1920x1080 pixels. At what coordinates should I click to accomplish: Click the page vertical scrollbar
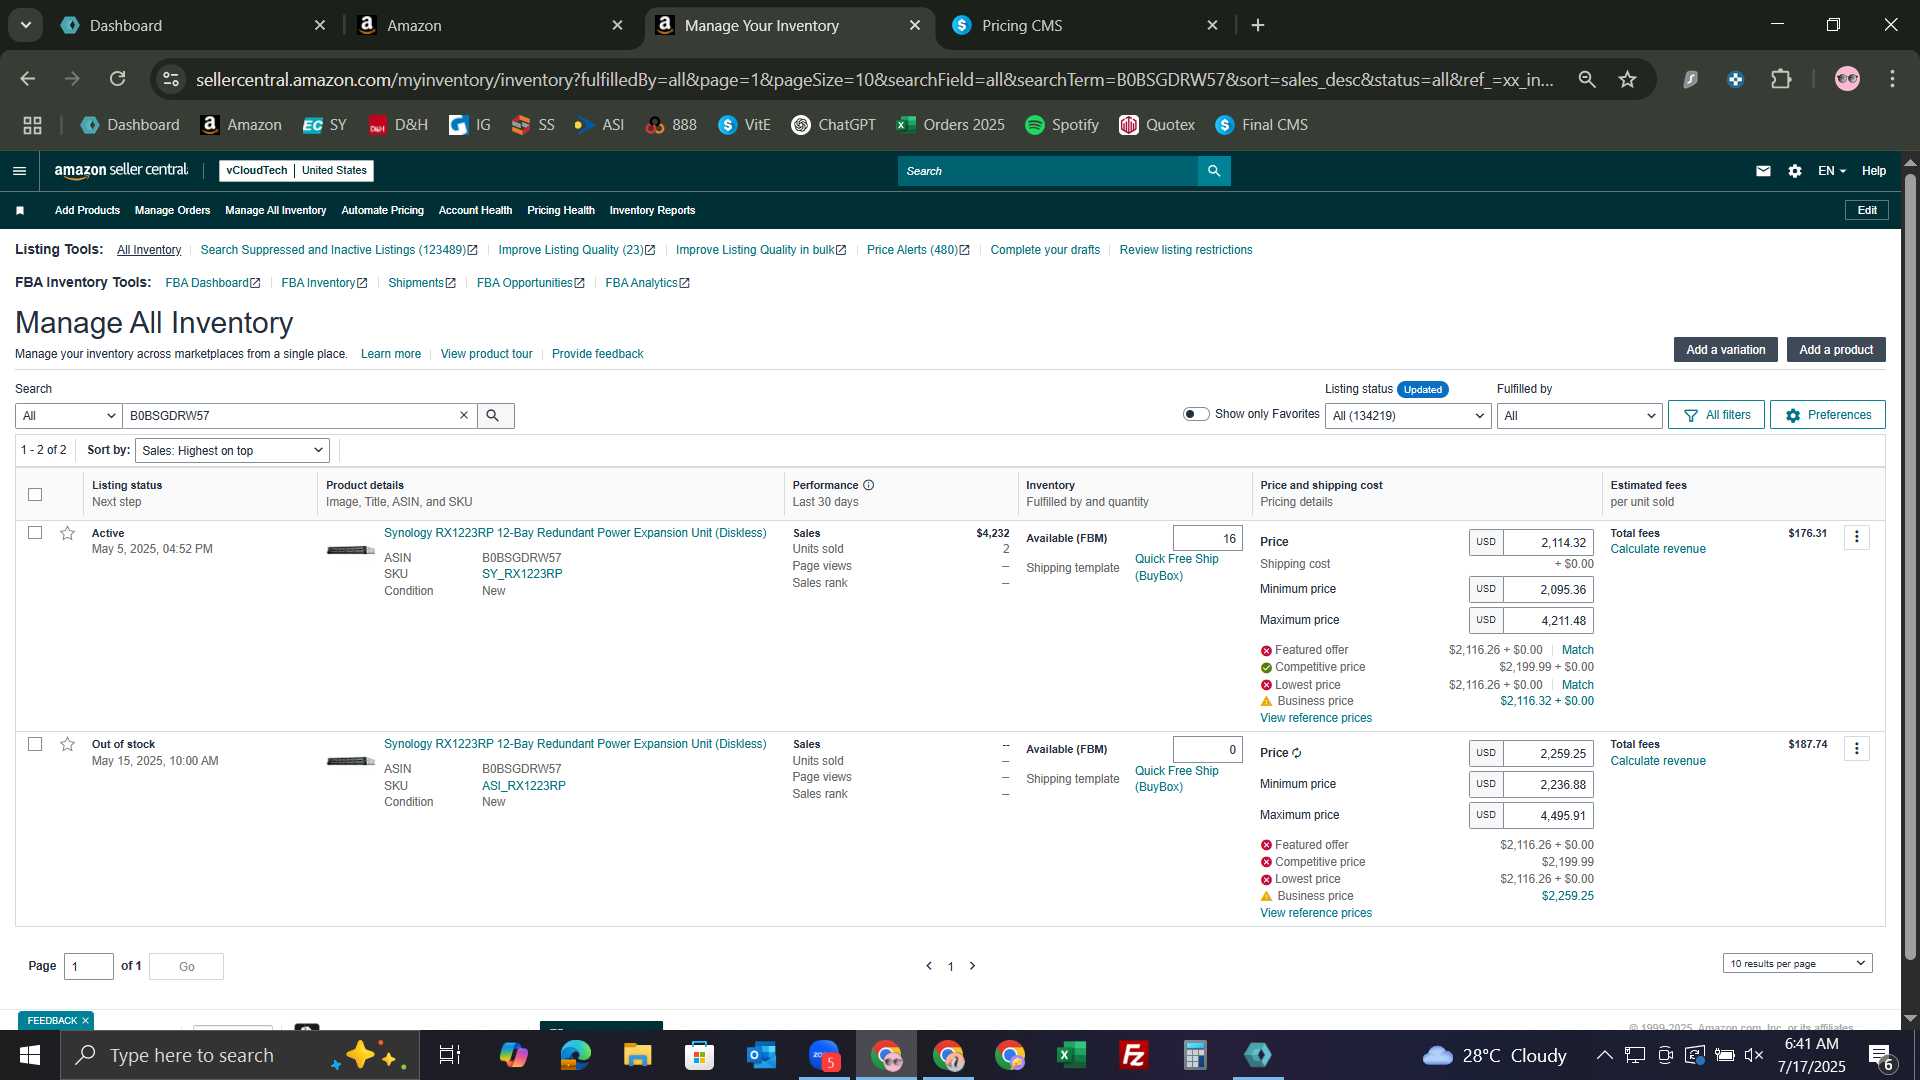tap(1910, 565)
